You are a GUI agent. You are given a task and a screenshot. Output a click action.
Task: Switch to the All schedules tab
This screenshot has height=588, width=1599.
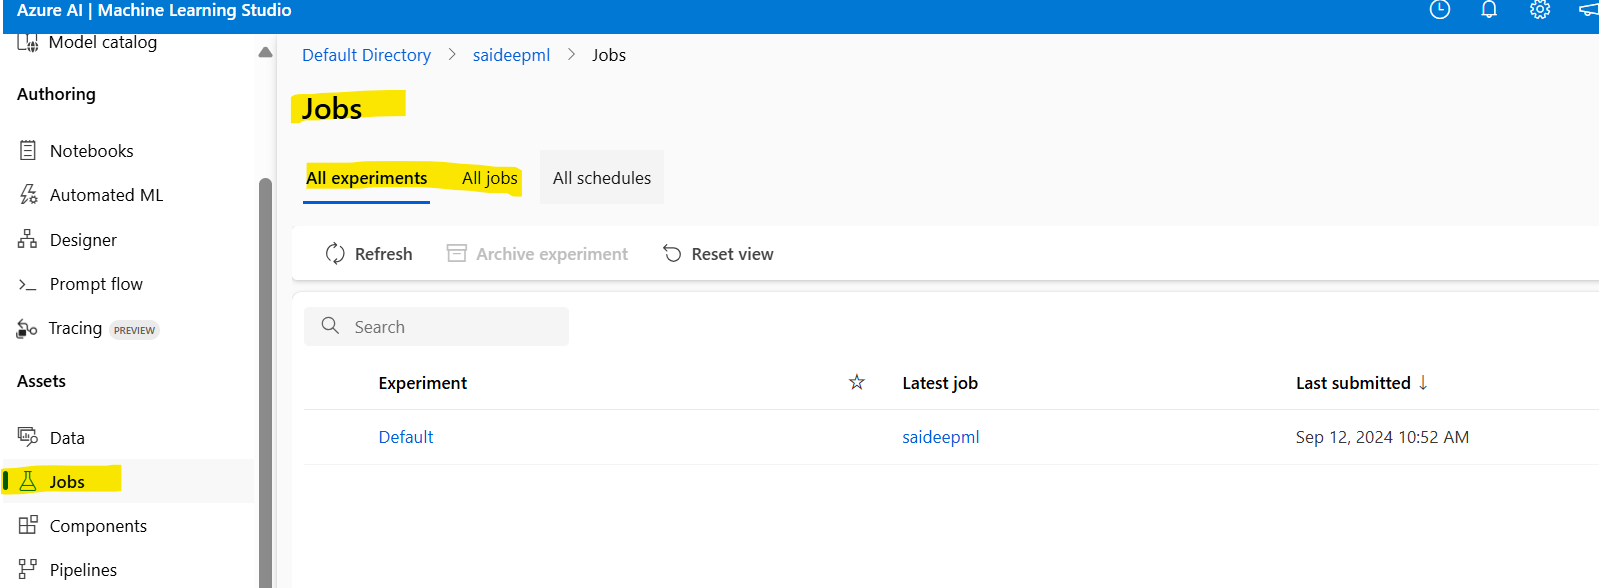[602, 178]
